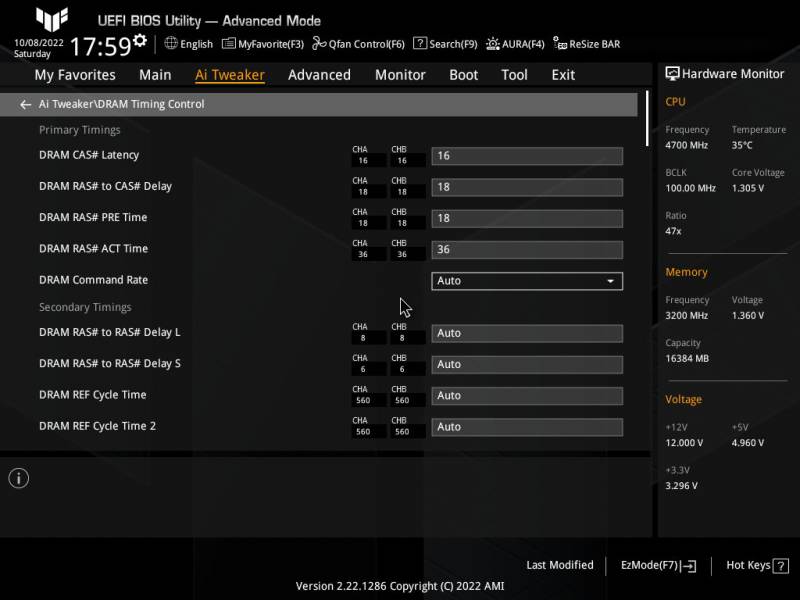Click the back arrow in the breadcrumb
Image resolution: width=800 pixels, height=600 pixels.
tap(25, 105)
